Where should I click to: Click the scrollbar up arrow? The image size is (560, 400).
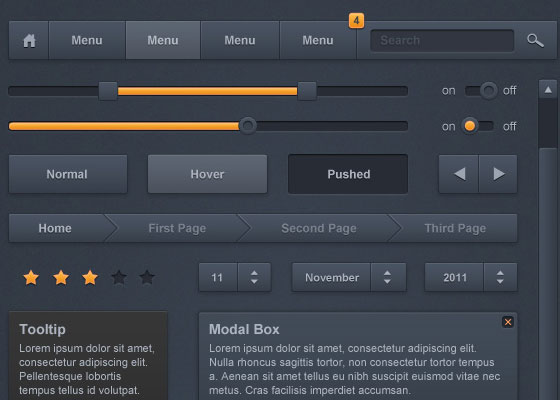pos(548,89)
